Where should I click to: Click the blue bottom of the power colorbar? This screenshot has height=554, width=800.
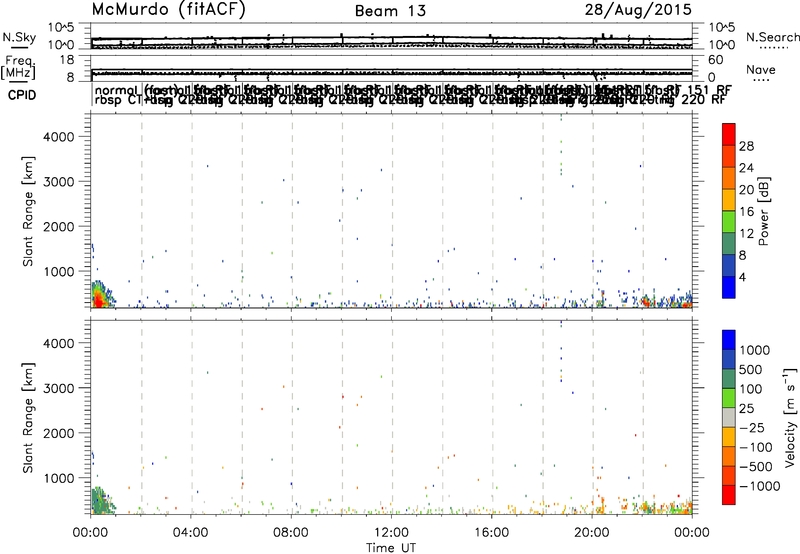[729, 287]
